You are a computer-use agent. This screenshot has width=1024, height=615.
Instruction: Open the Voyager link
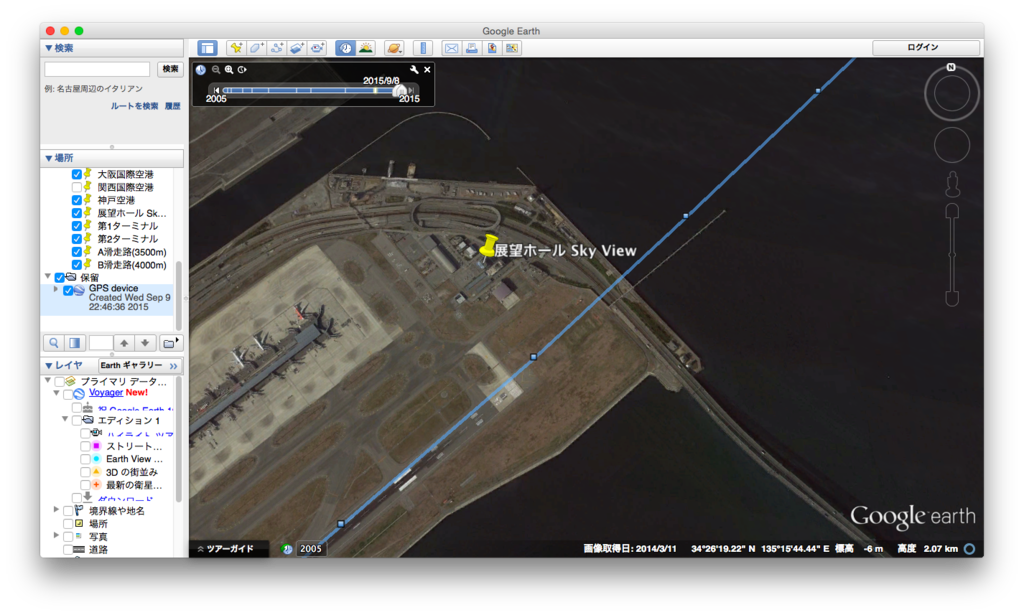point(106,393)
